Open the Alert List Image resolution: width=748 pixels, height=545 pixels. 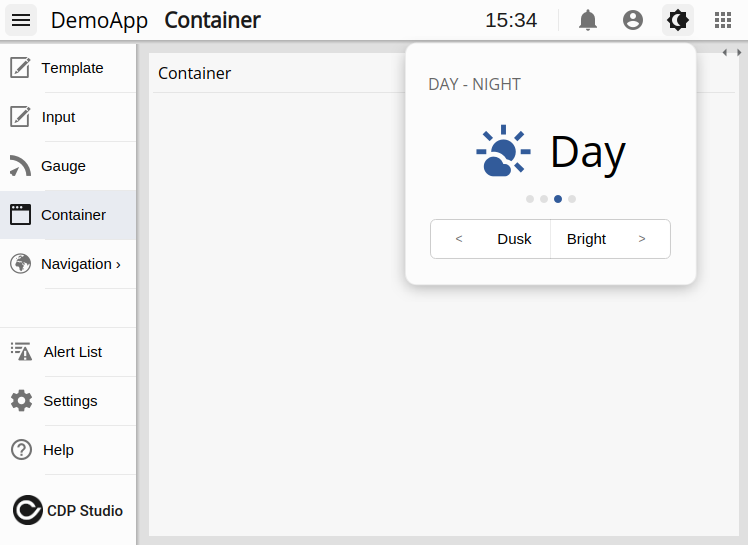pos(72,352)
